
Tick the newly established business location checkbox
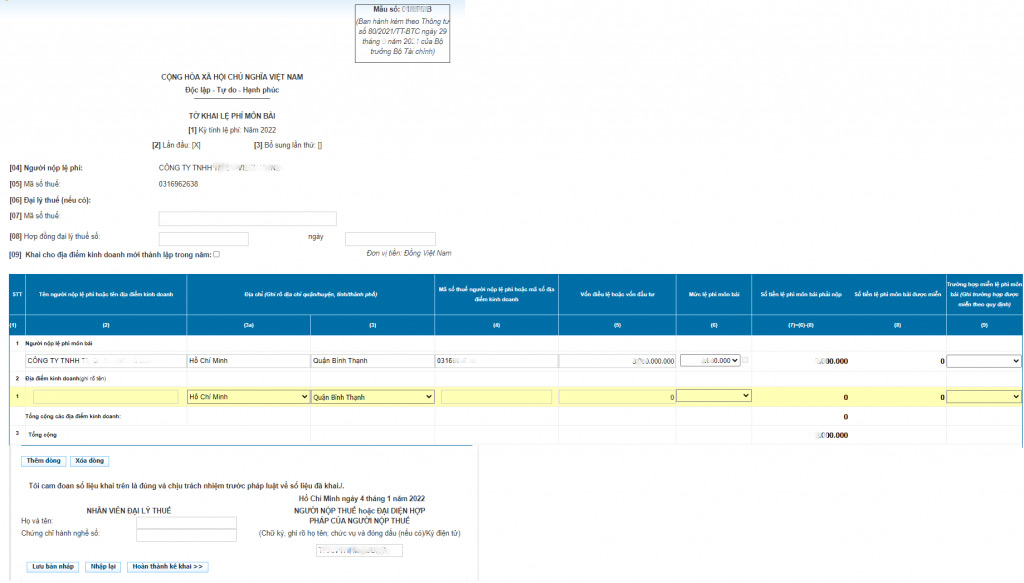click(x=216, y=255)
